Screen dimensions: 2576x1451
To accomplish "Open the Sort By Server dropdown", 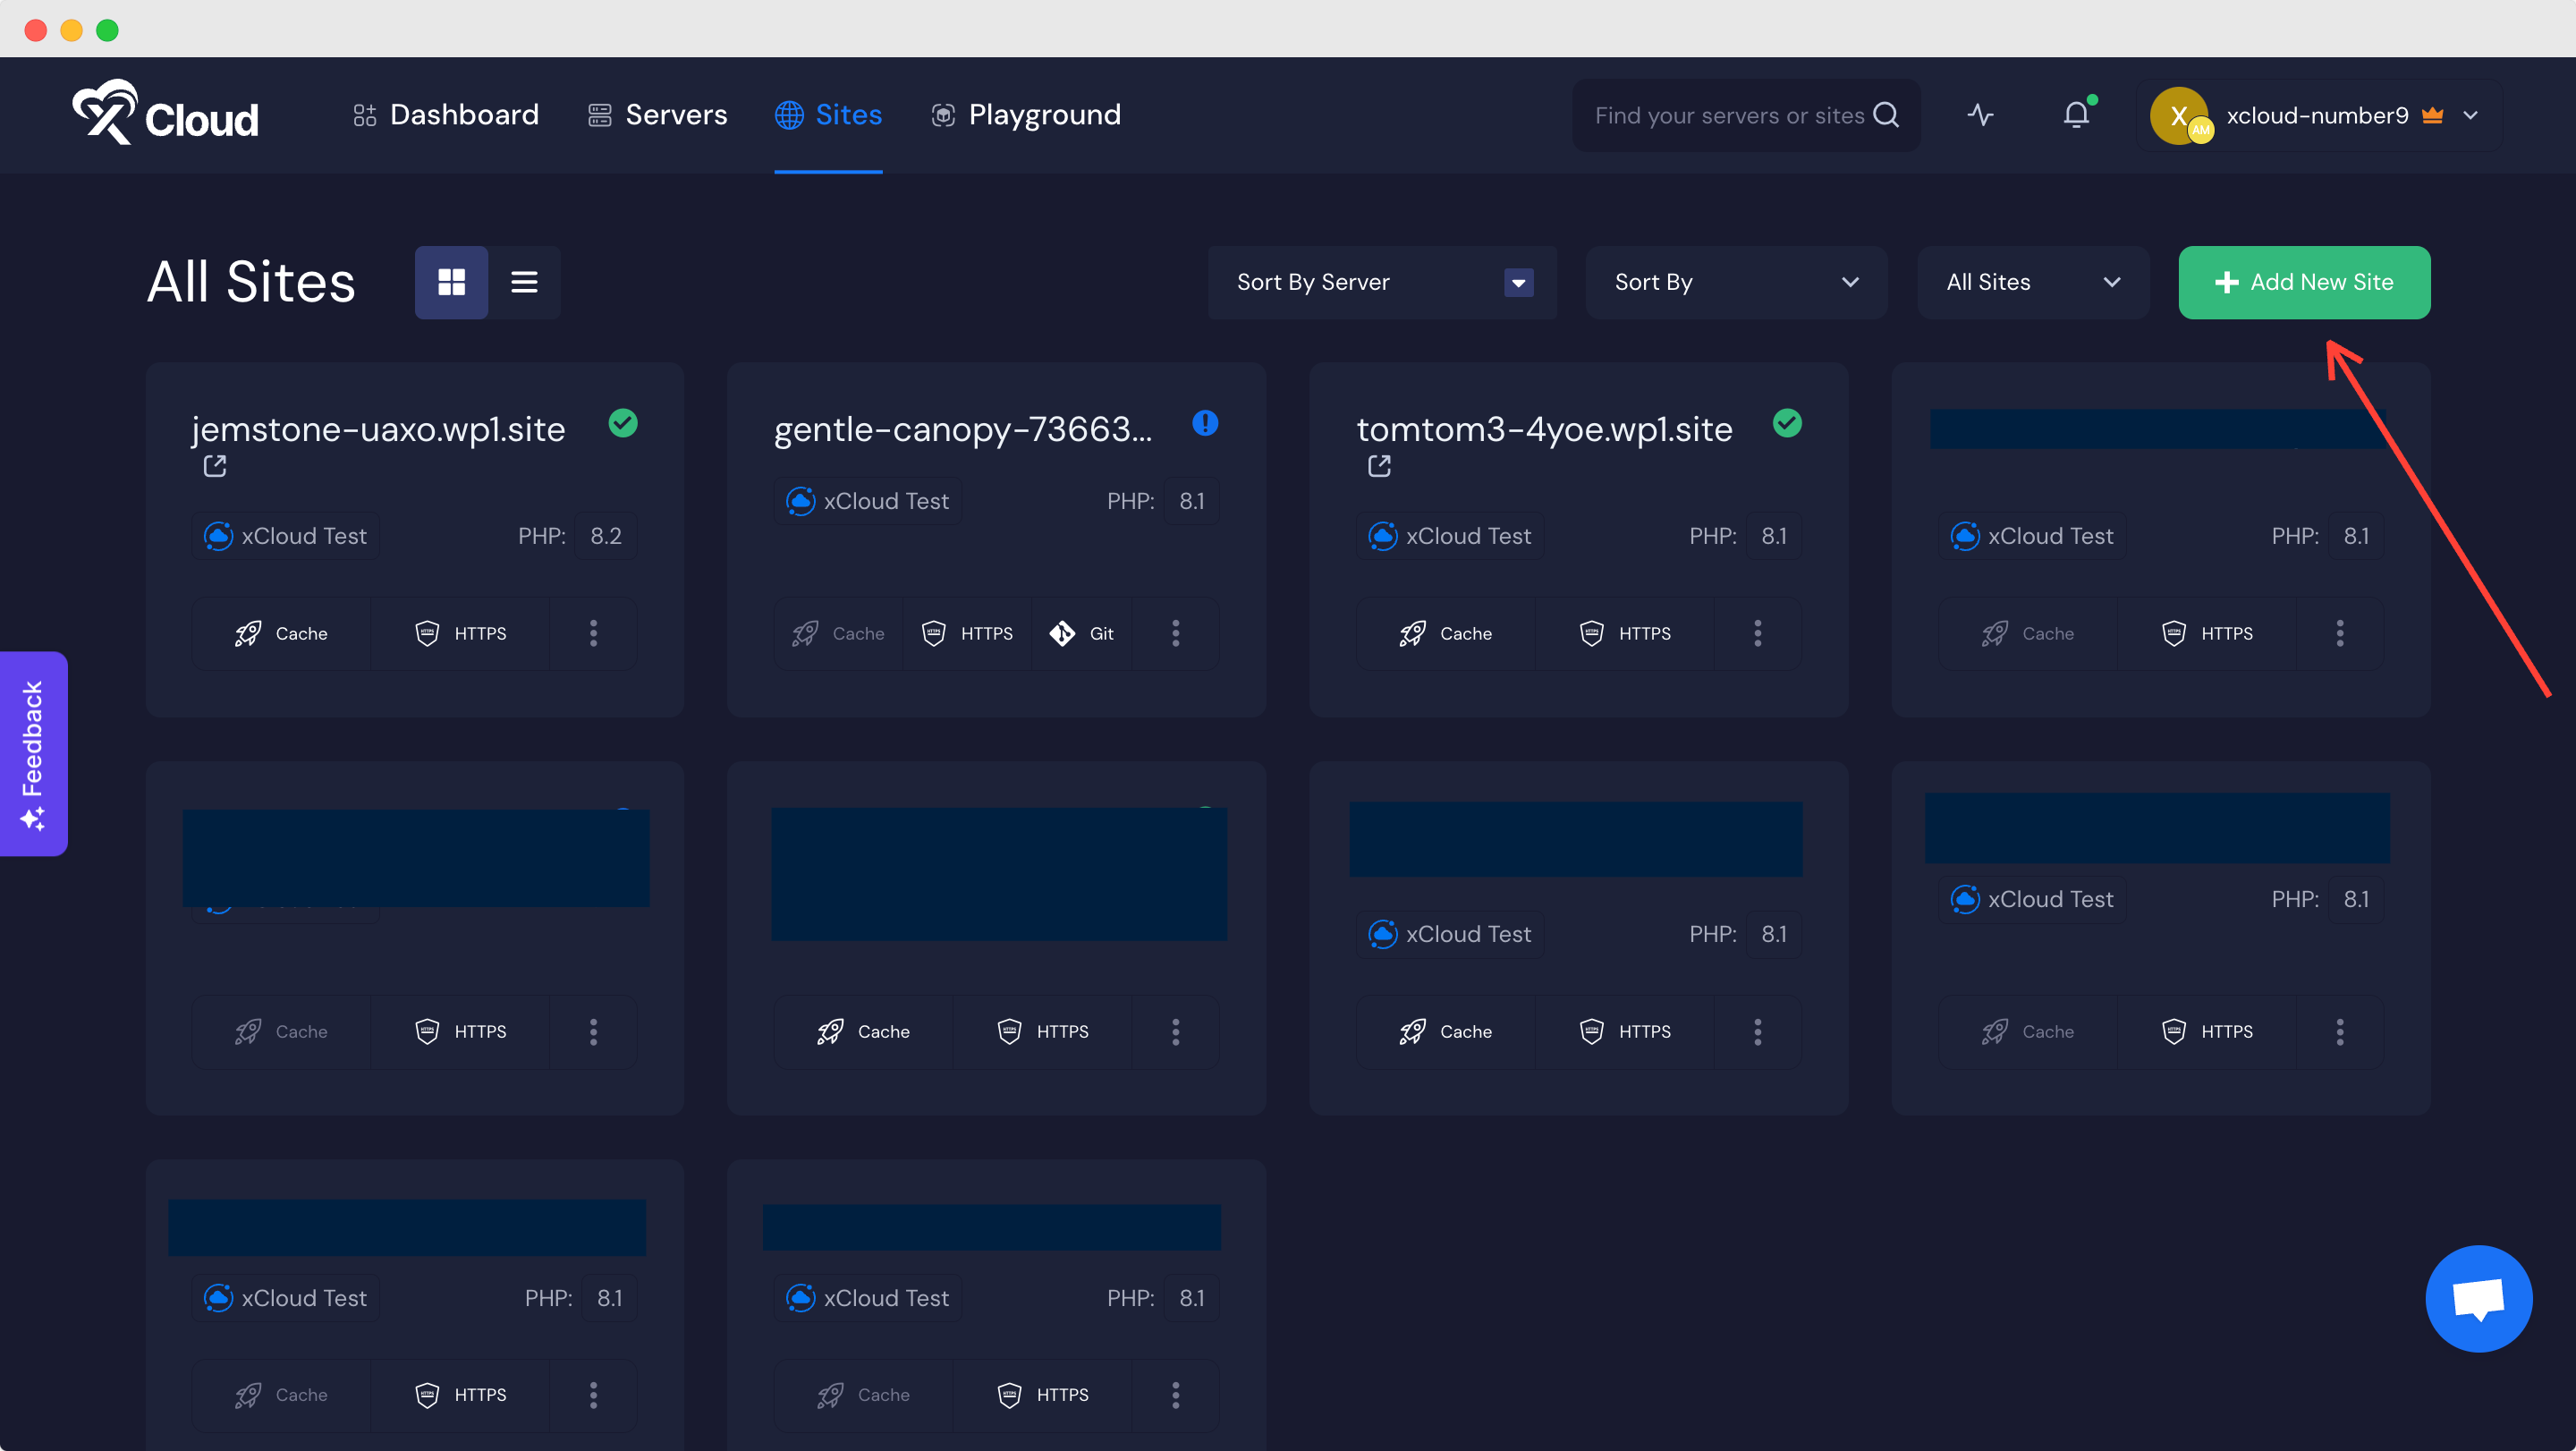I will click(x=1382, y=282).
